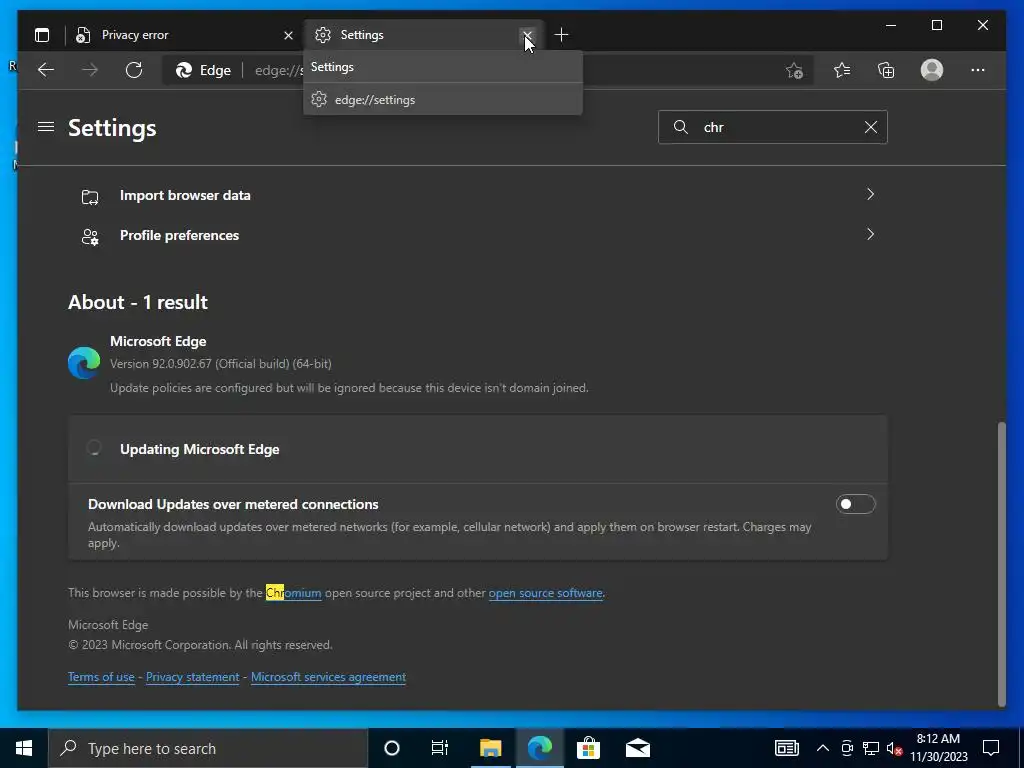Click Microsoft Edge taskbar icon
This screenshot has width=1024, height=768.
[540, 748]
